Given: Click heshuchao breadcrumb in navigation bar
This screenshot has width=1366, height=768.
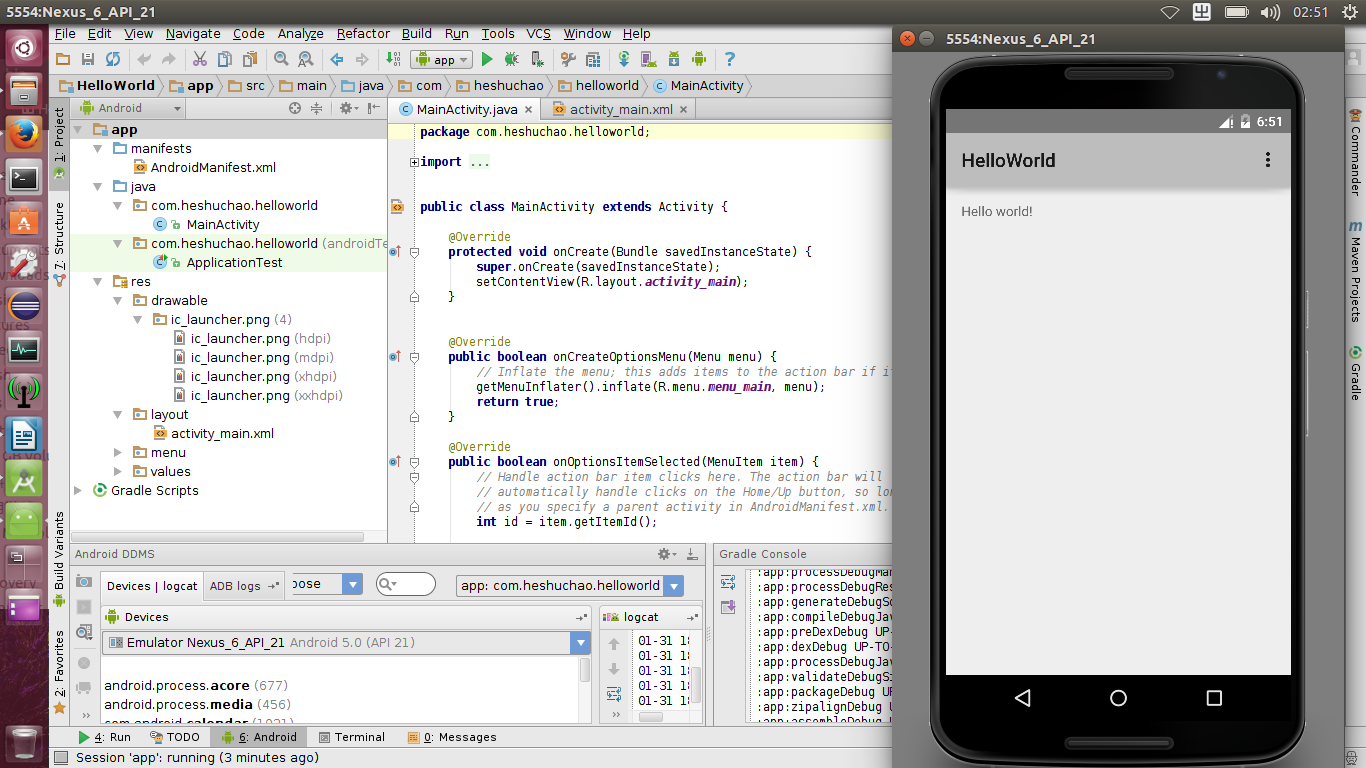Looking at the screenshot, I should (499, 86).
